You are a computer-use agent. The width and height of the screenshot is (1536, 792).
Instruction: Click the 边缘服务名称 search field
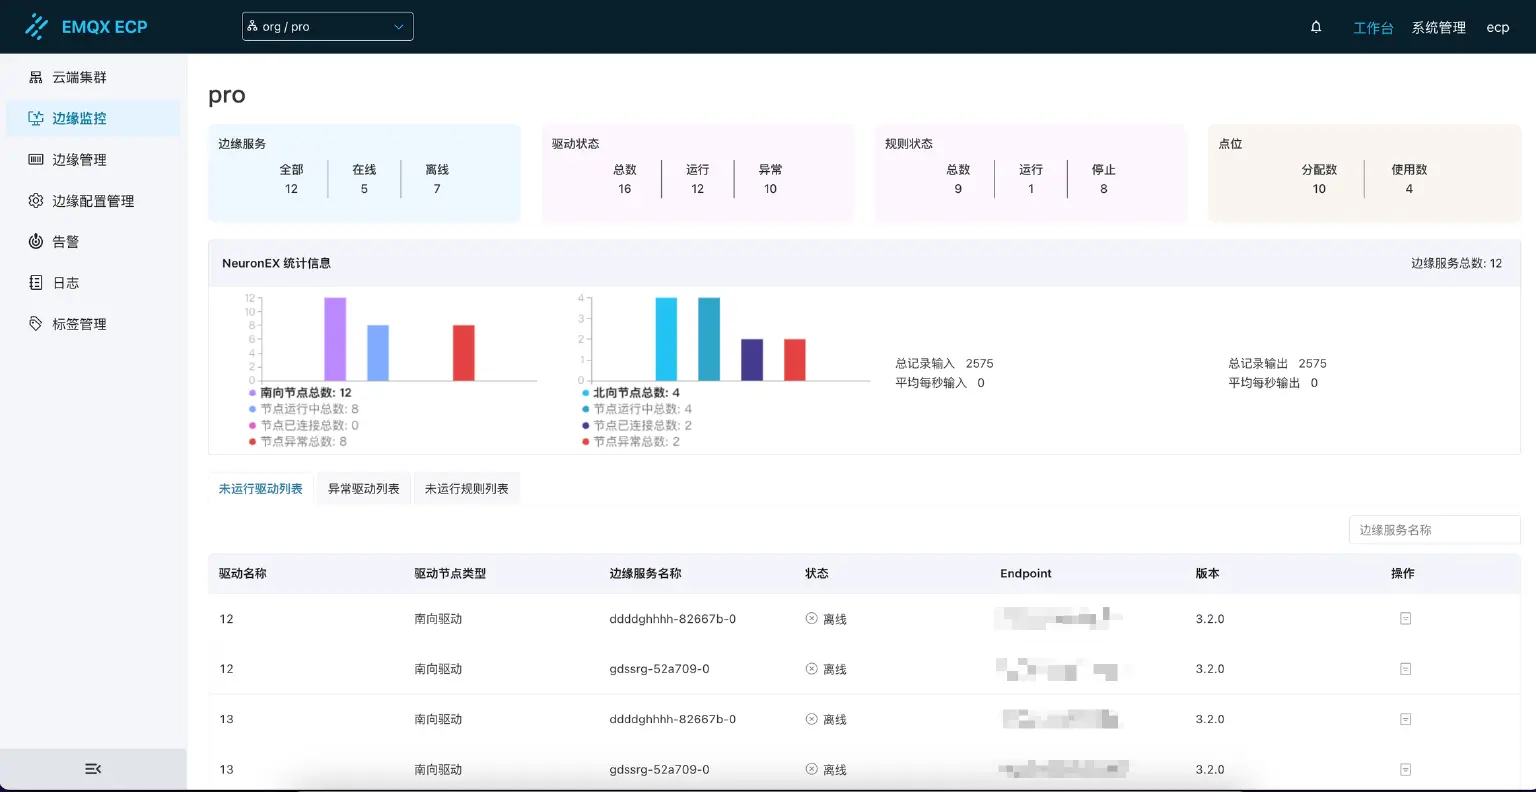point(1434,529)
